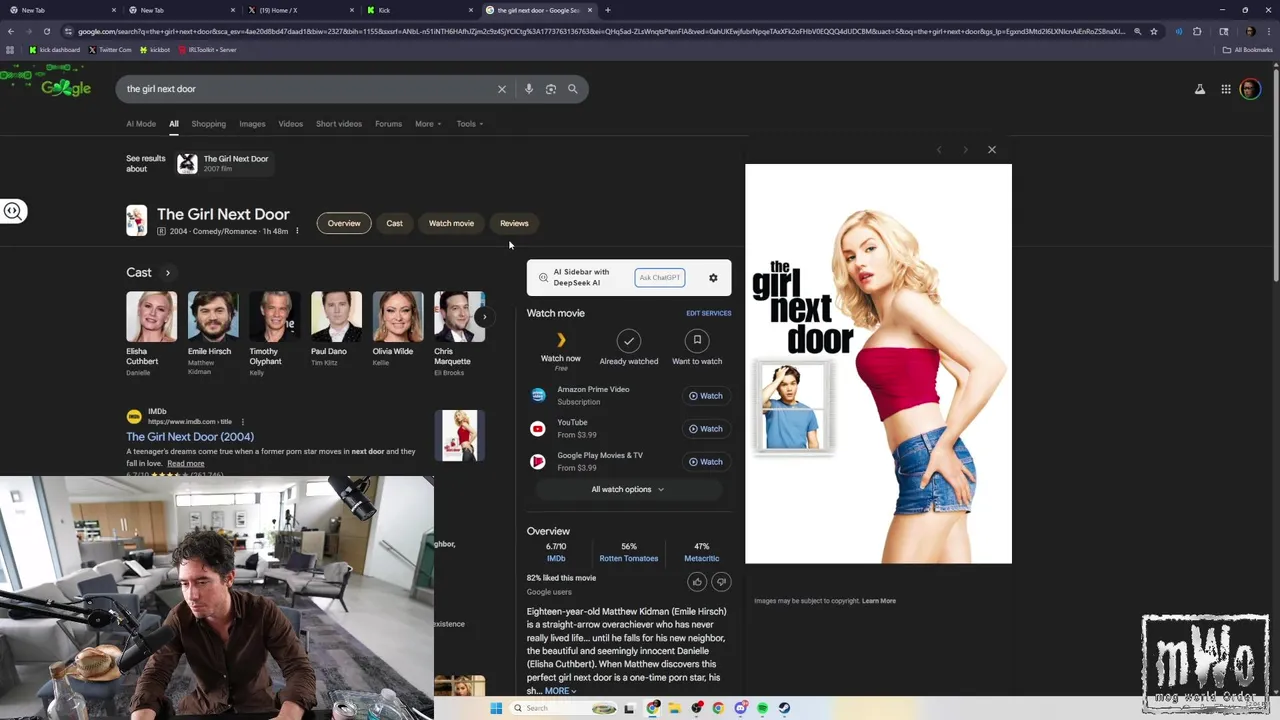Image resolution: width=1280 pixels, height=720 pixels.
Task: Open the Google apps grid
Action: tap(1226, 89)
